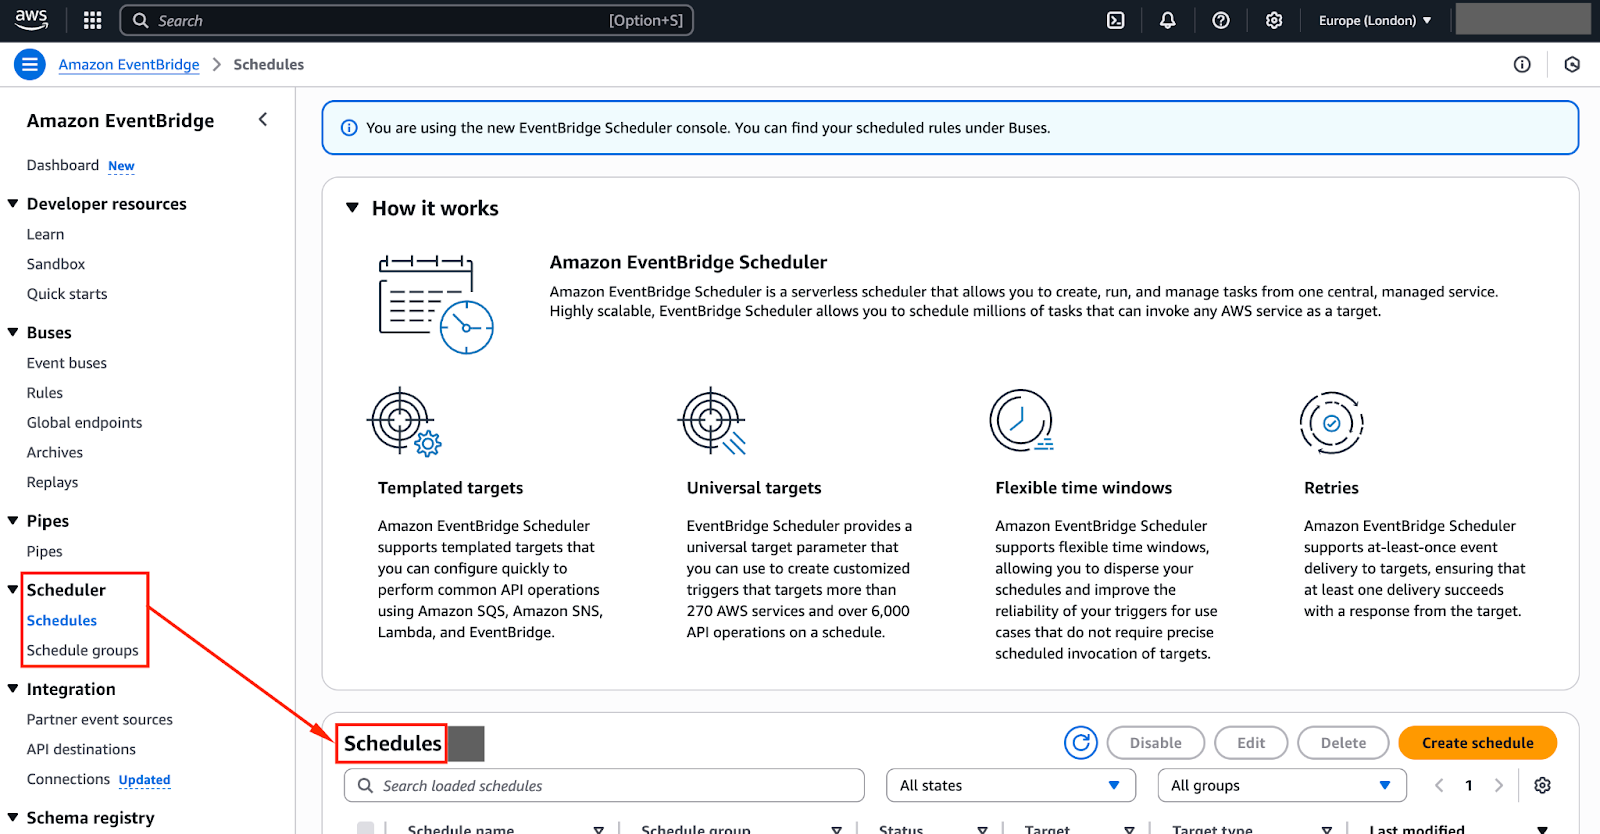Image resolution: width=1600 pixels, height=834 pixels.
Task: Open the history clock icon at top right
Action: [x=1572, y=64]
